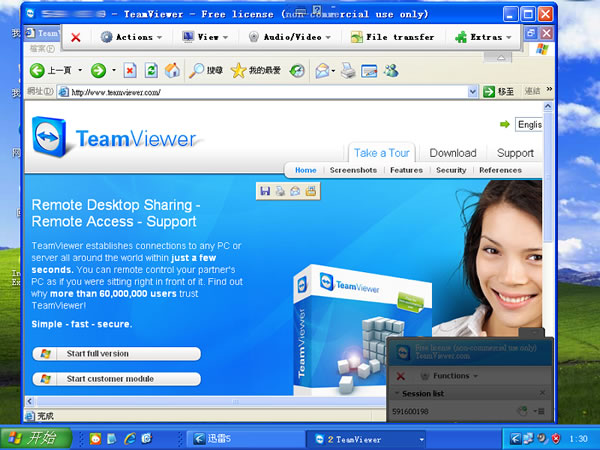Switch to the Download tab

coord(453,153)
